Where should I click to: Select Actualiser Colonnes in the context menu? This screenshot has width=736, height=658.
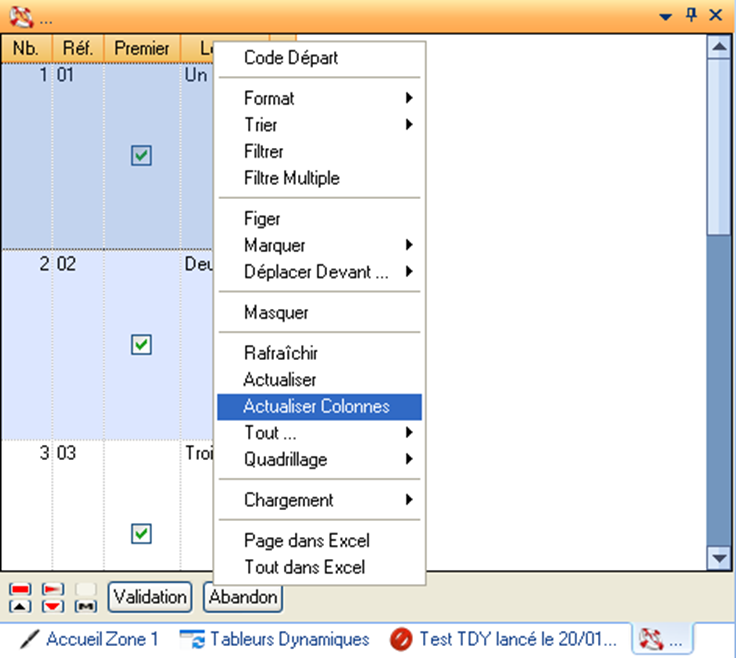[x=317, y=407]
